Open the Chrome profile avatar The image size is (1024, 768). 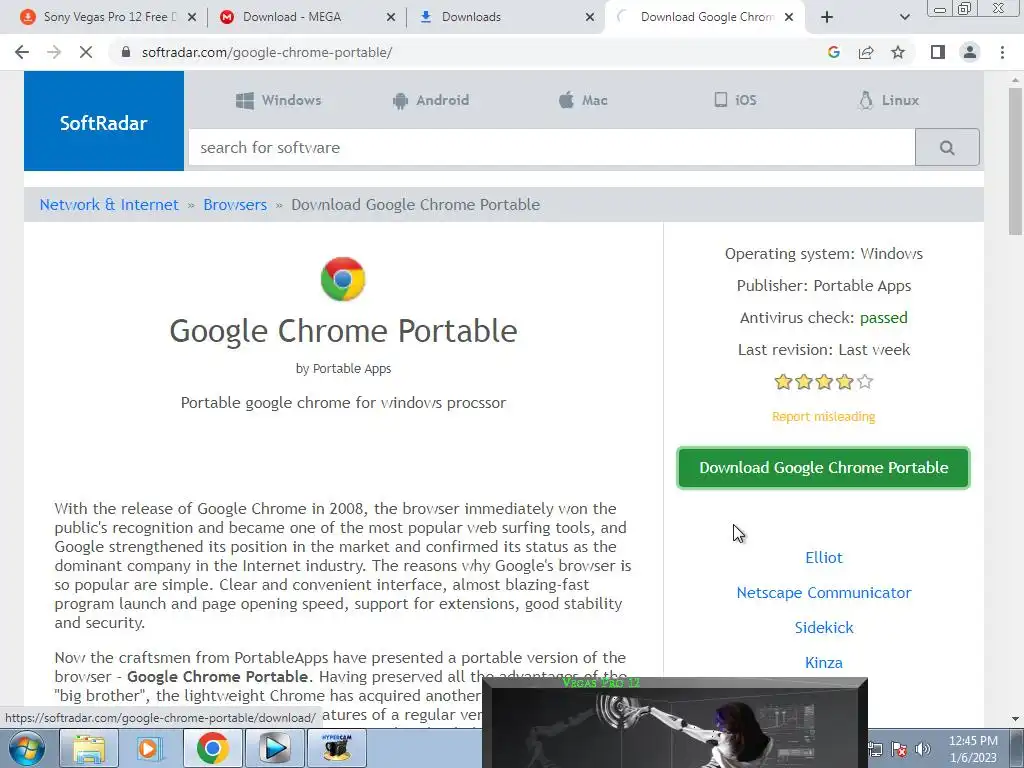click(970, 52)
